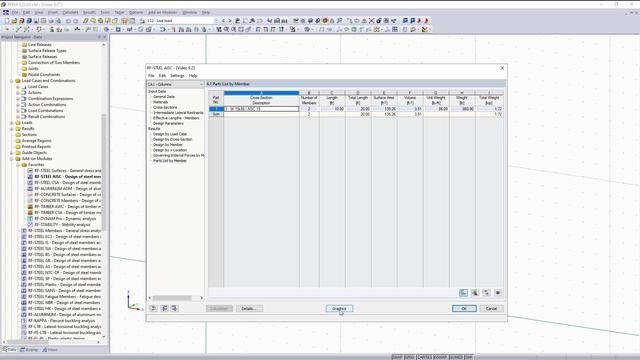This screenshot has height=360, width=640.
Task: Open the CA1 - Columns case dropdown
Action: (201, 84)
